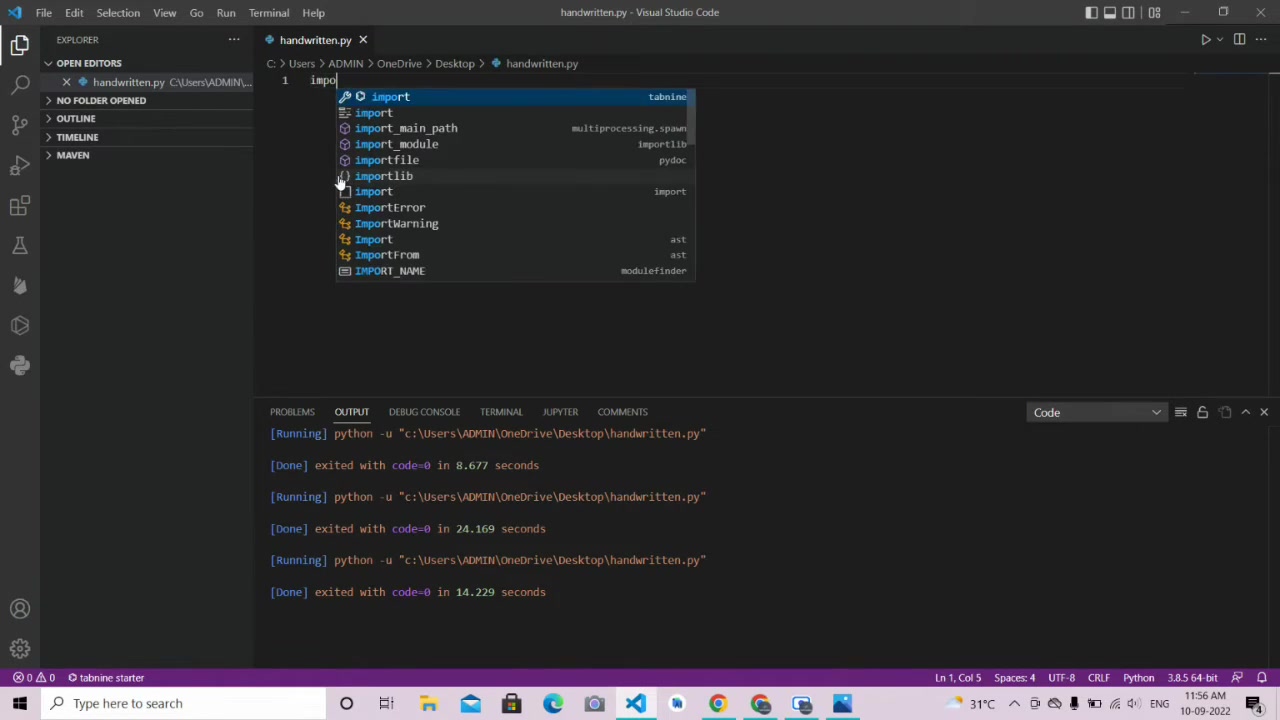This screenshot has width=1280, height=720.
Task: Expand the Timeline section
Action: coord(77,137)
